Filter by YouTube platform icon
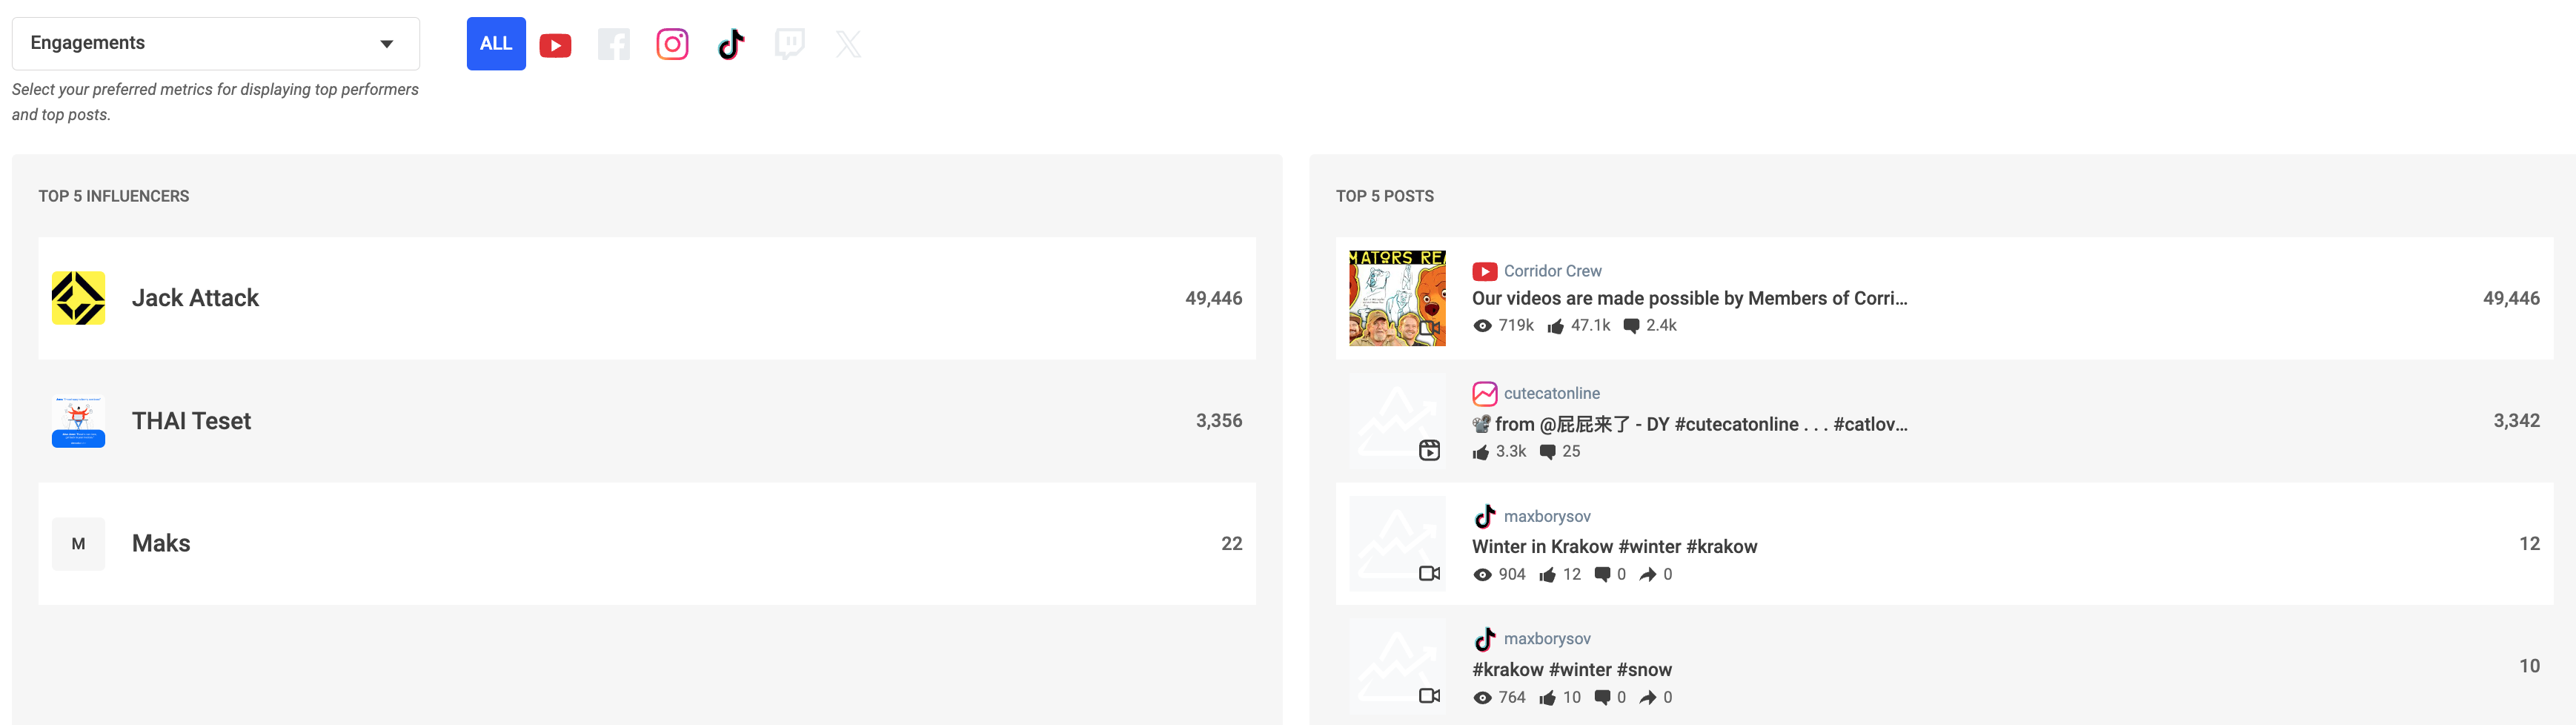This screenshot has height=725, width=2576. click(555, 44)
